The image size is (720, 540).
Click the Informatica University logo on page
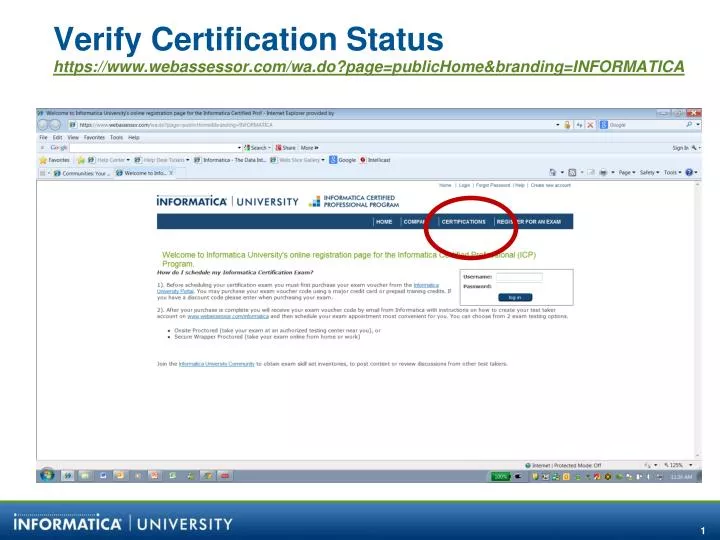[x=227, y=201]
